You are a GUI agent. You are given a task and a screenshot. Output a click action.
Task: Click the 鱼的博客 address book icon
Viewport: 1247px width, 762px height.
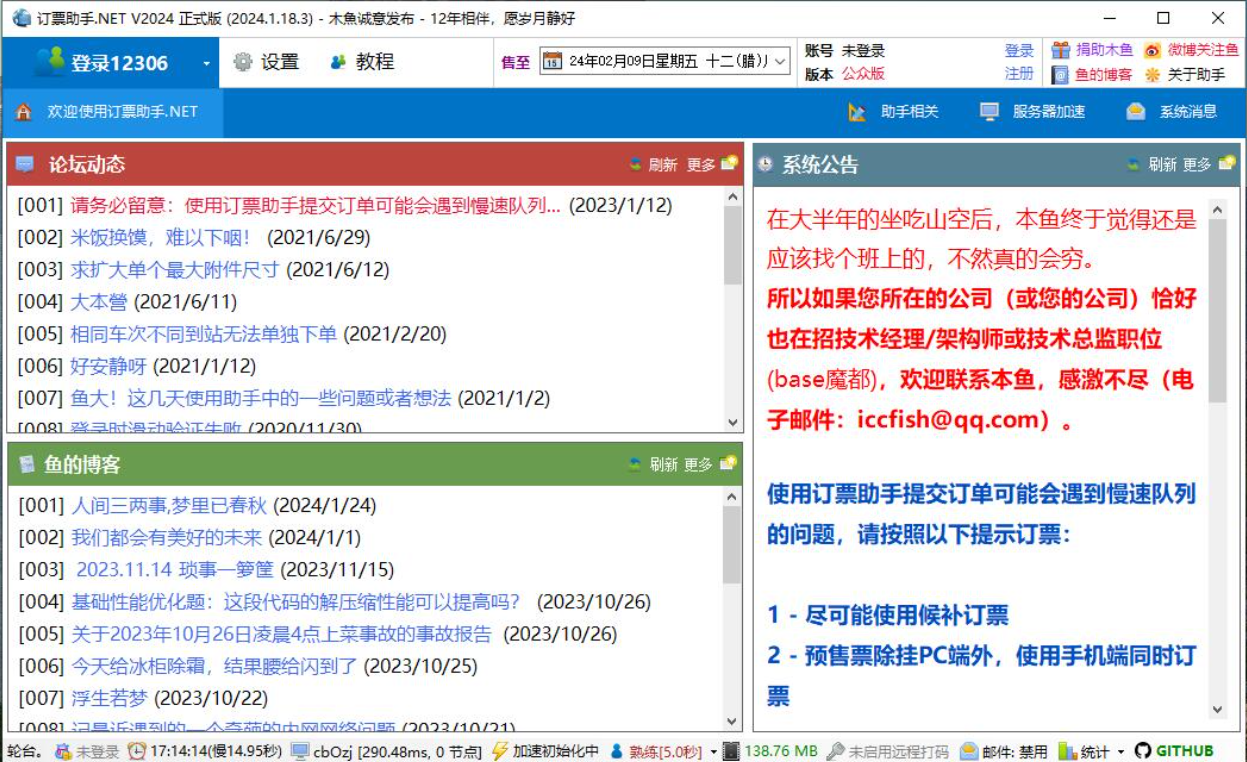[x=1061, y=75]
